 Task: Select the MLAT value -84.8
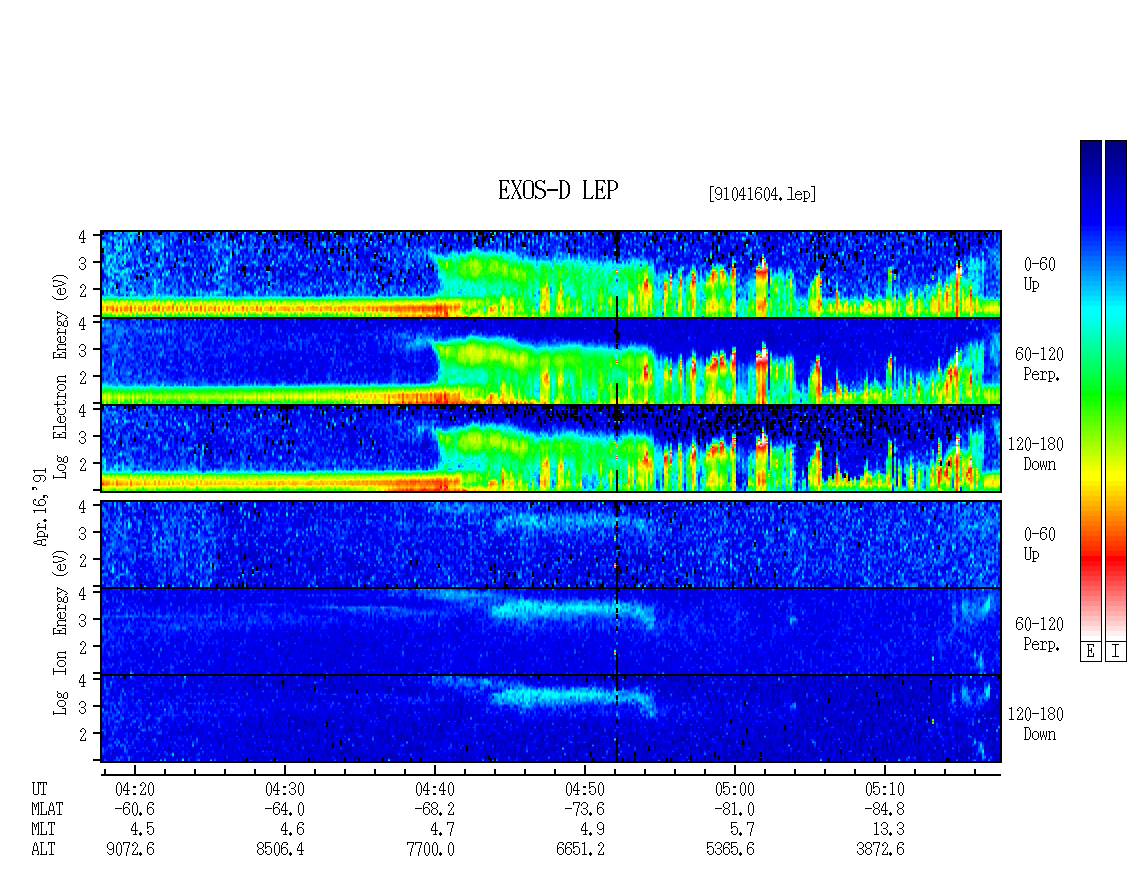(884, 809)
